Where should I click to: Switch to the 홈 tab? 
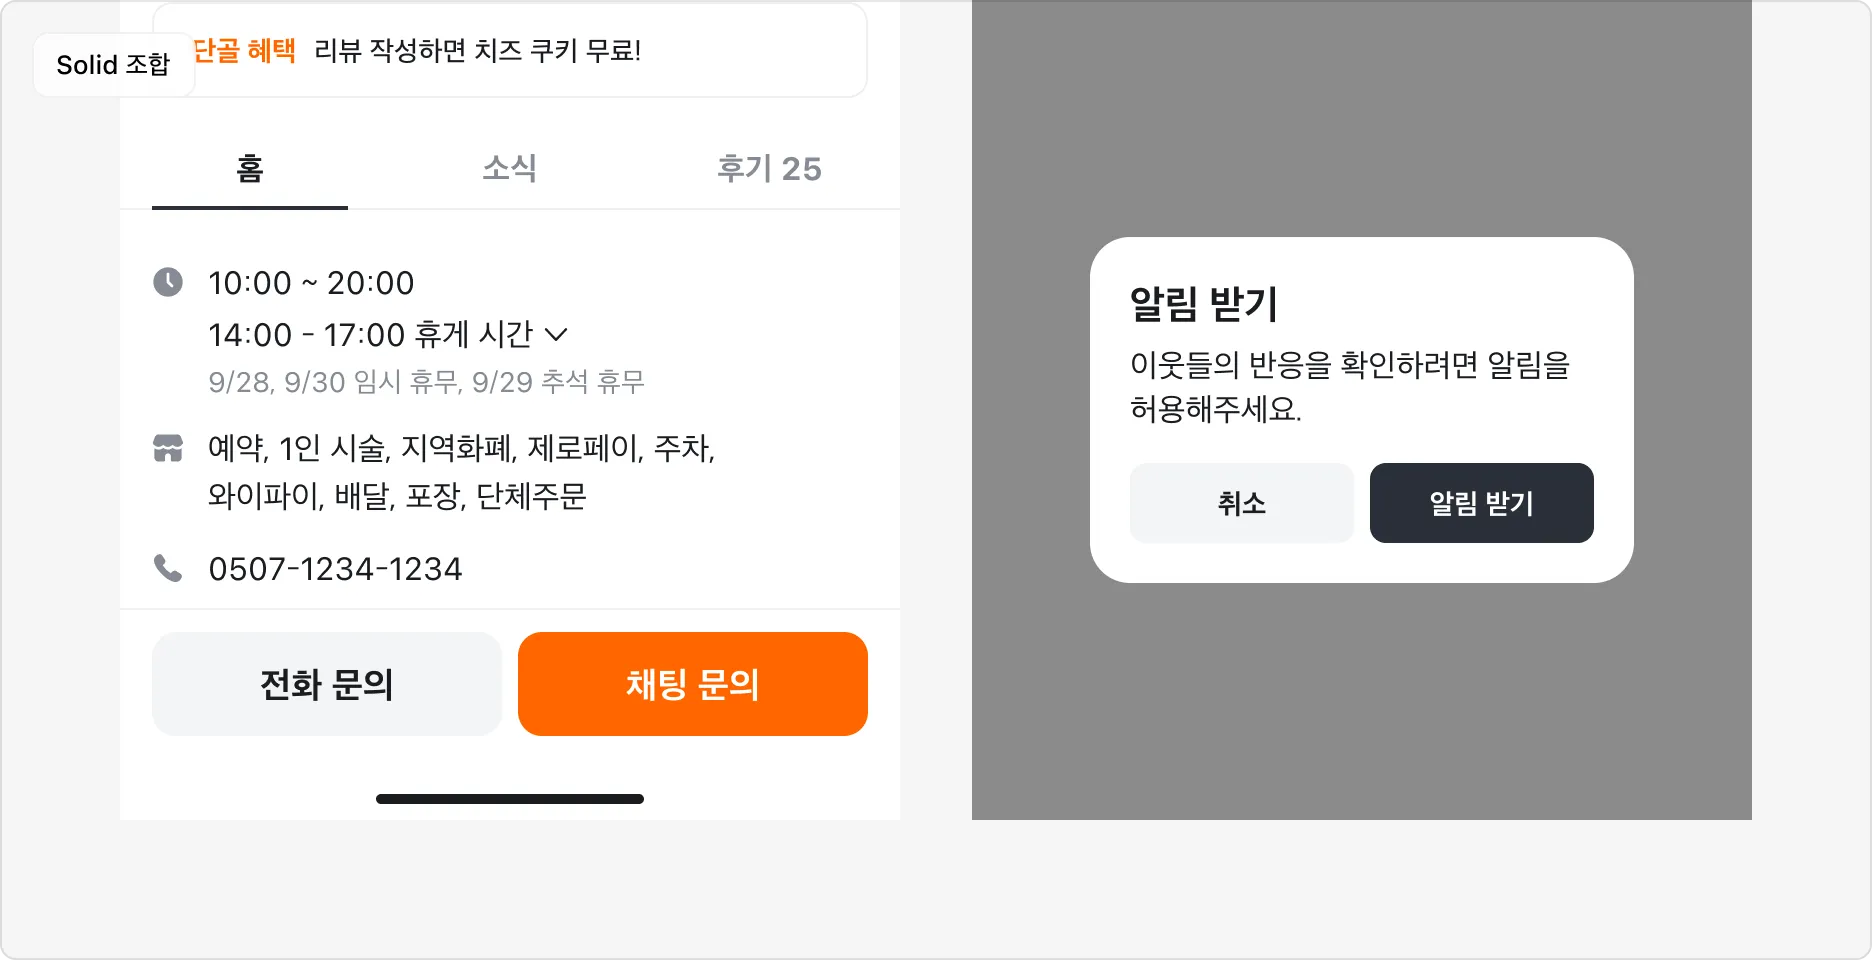[x=250, y=168]
